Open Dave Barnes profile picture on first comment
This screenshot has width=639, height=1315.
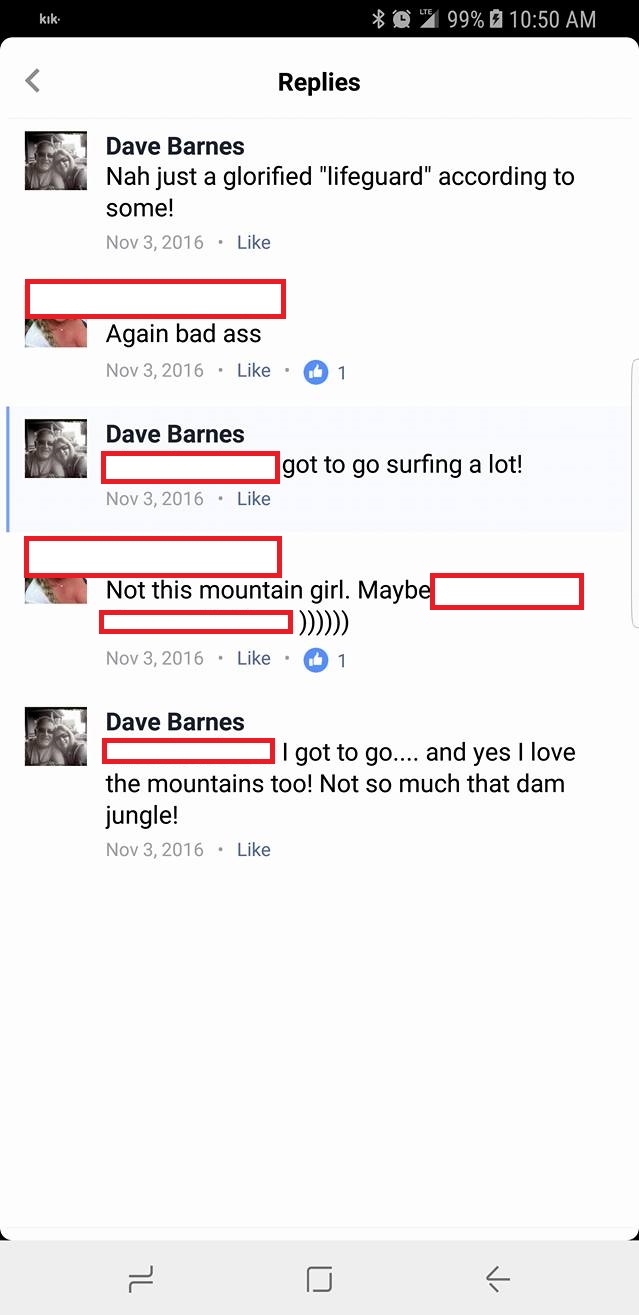[x=56, y=160]
